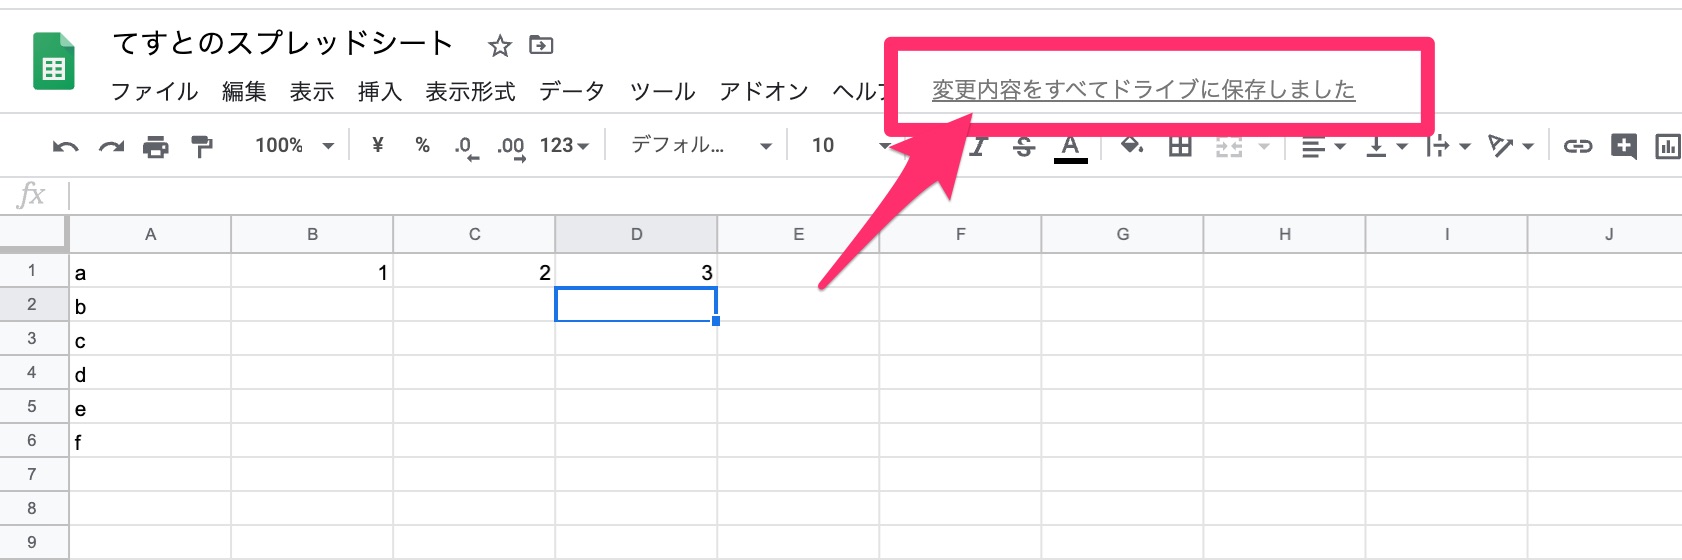The image size is (1682, 560).
Task: Add a comment using the toolbar icon
Action: [x=1624, y=147]
